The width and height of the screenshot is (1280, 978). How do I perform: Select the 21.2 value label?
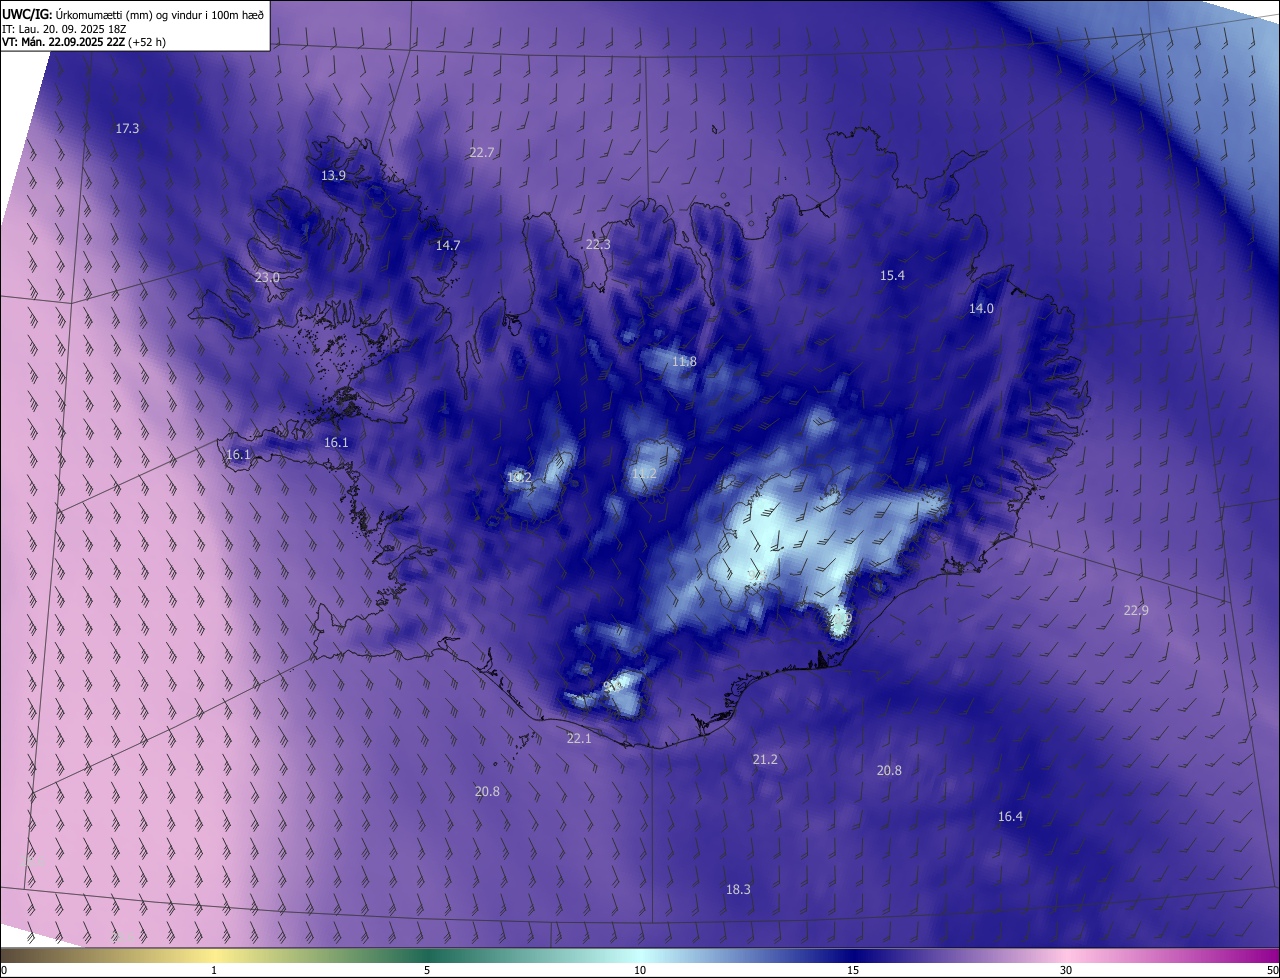[765, 759]
